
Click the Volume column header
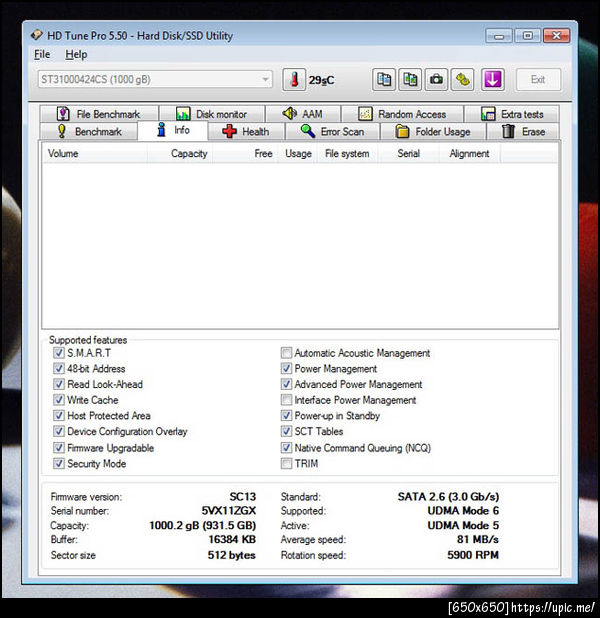(x=95, y=153)
